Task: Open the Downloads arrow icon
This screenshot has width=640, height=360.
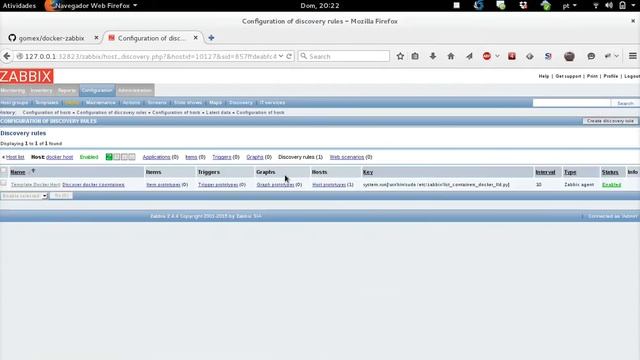Action: click(433, 56)
